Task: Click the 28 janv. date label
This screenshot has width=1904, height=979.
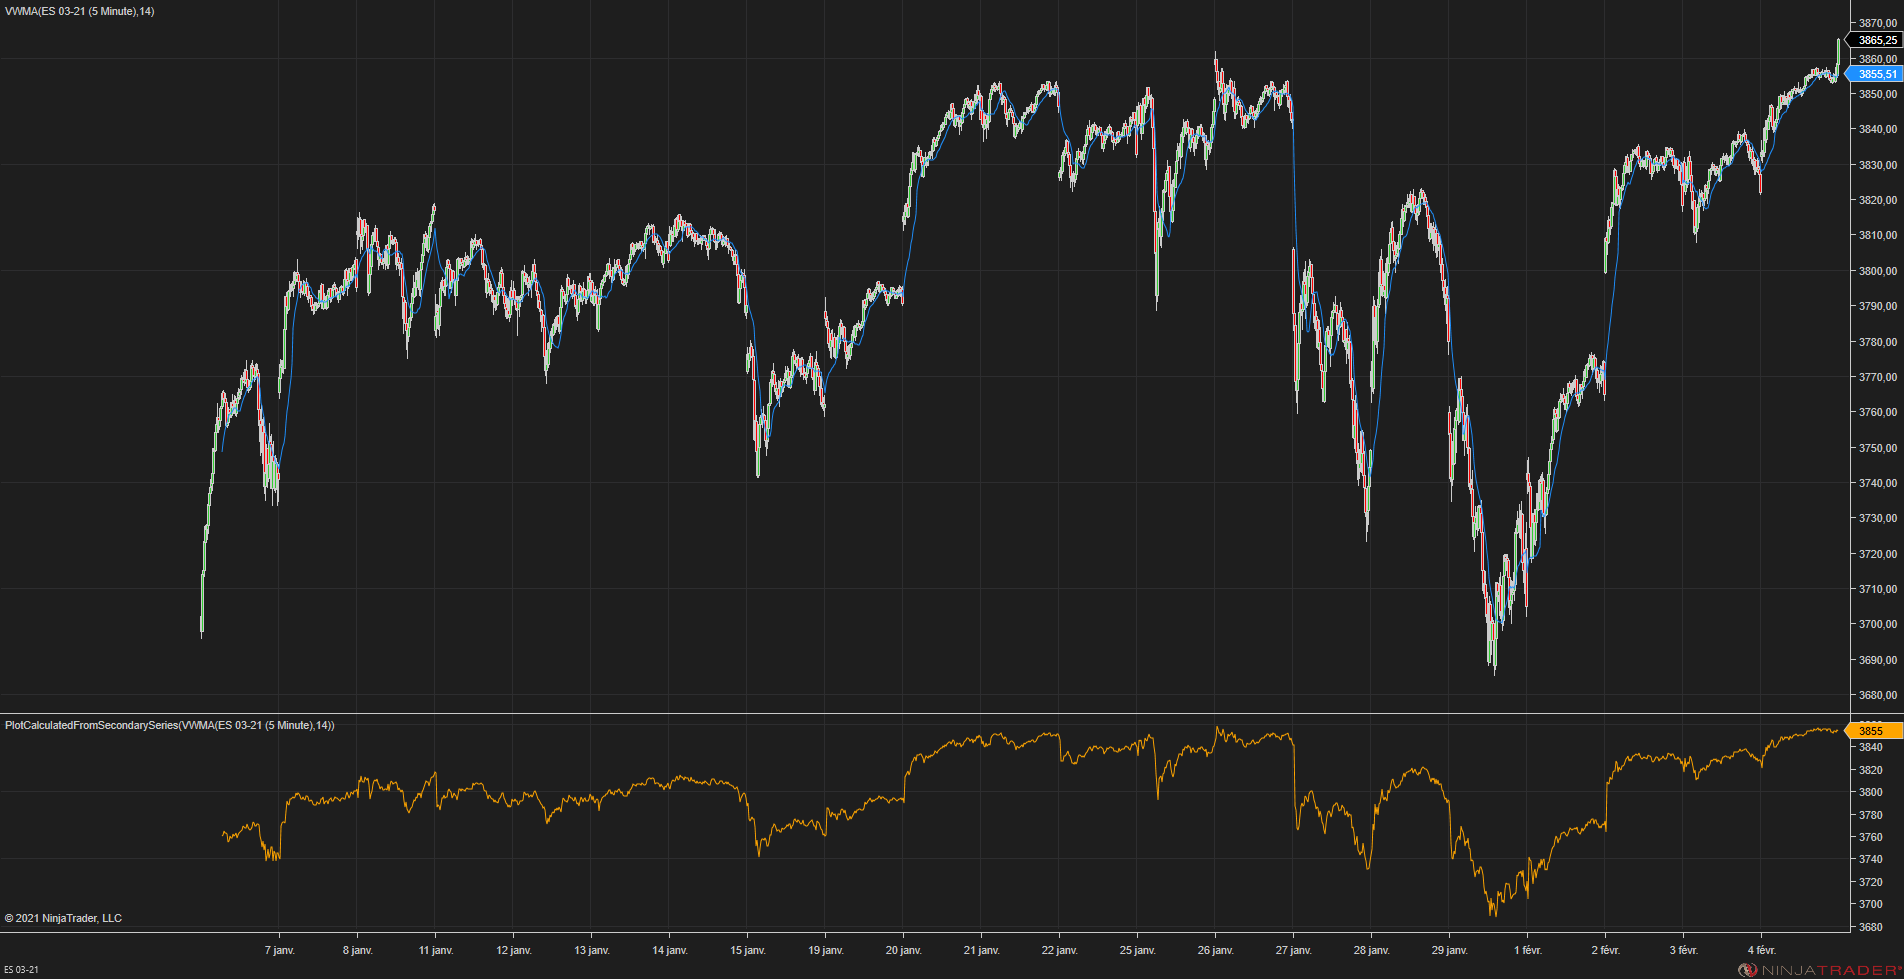Action: pos(1371,950)
